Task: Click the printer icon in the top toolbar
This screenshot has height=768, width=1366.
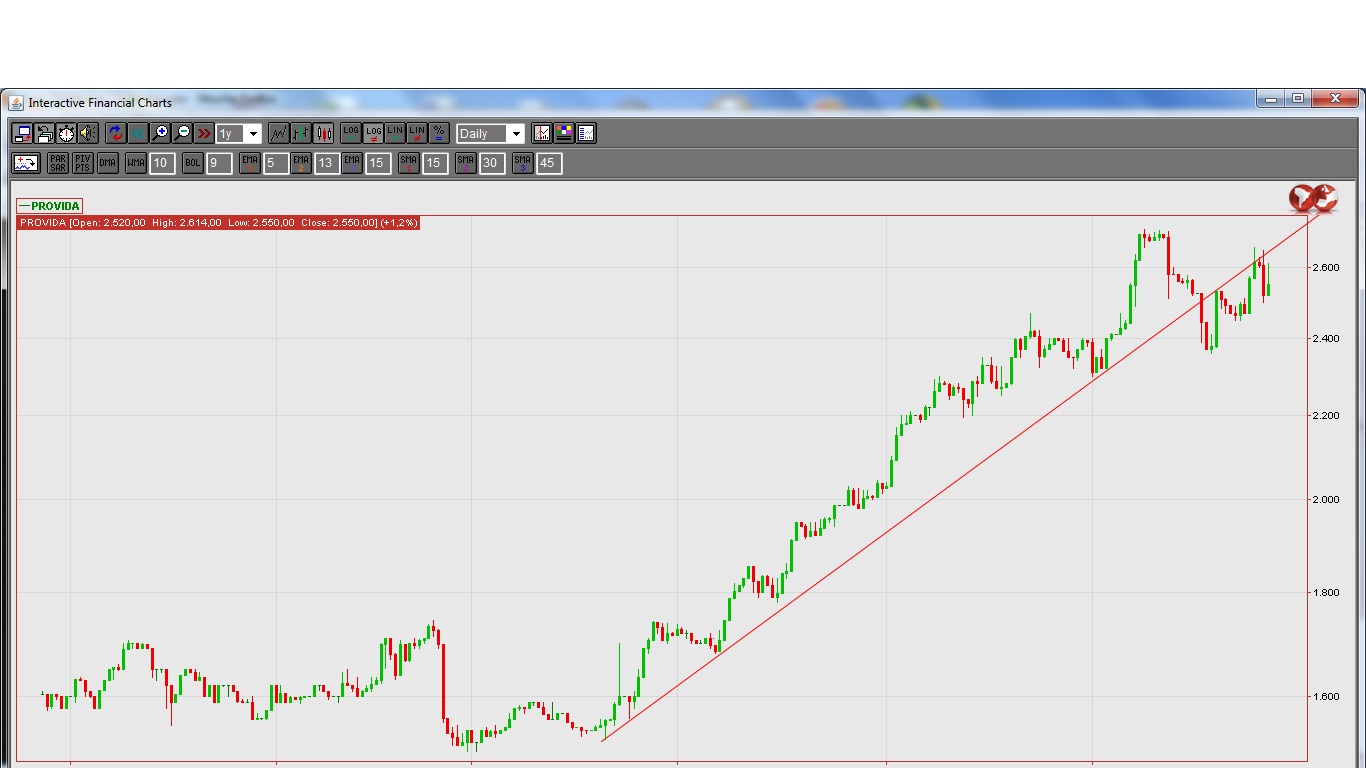Action: [x=44, y=133]
